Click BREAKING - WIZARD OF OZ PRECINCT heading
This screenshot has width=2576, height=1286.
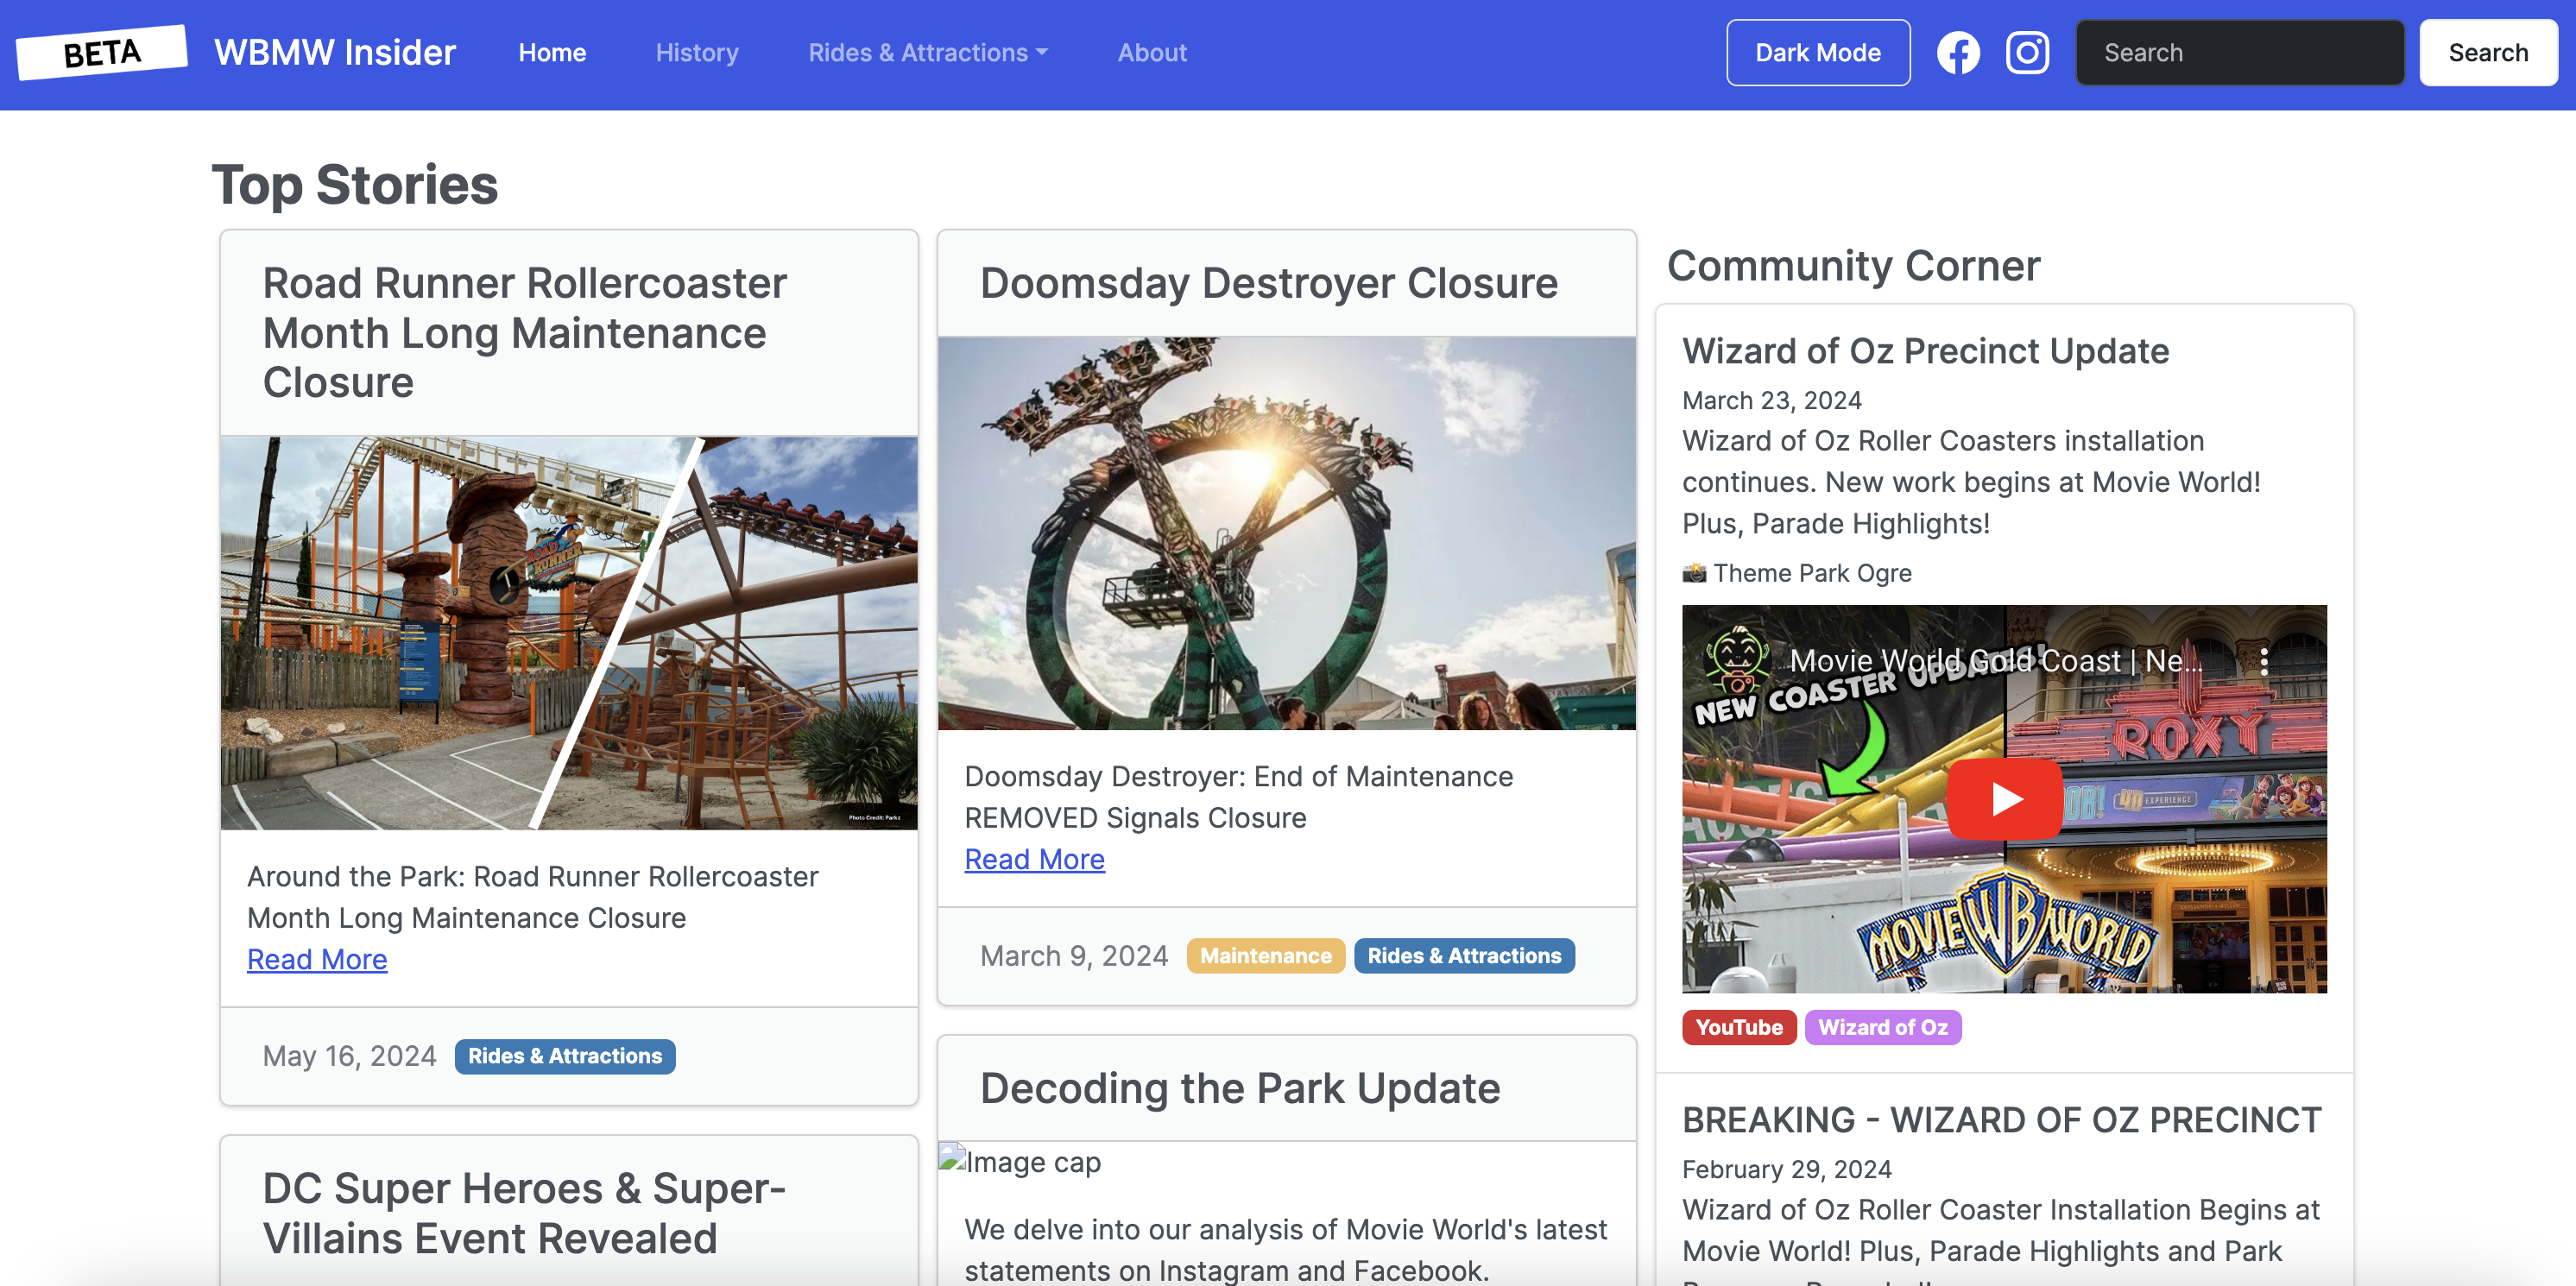coord(2001,1120)
